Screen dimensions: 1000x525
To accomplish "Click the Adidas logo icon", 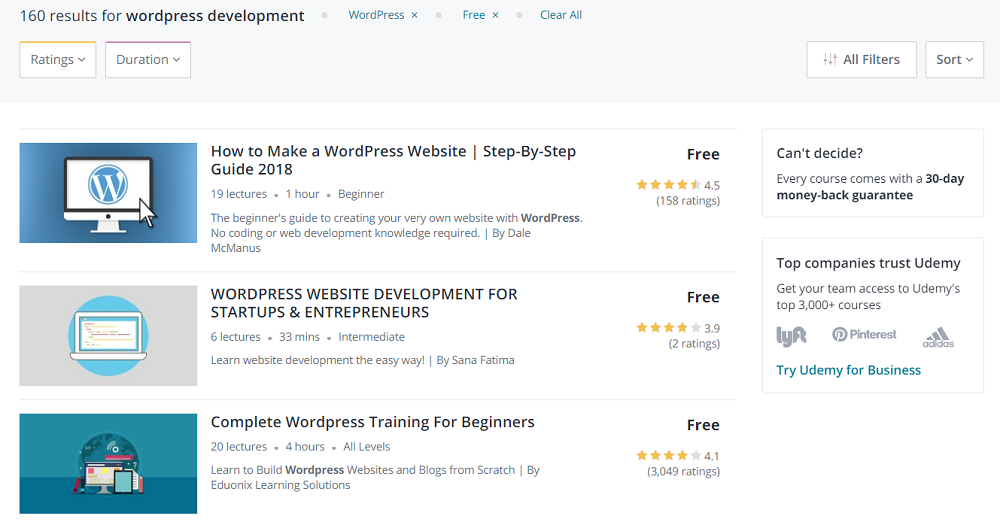I will (x=938, y=337).
